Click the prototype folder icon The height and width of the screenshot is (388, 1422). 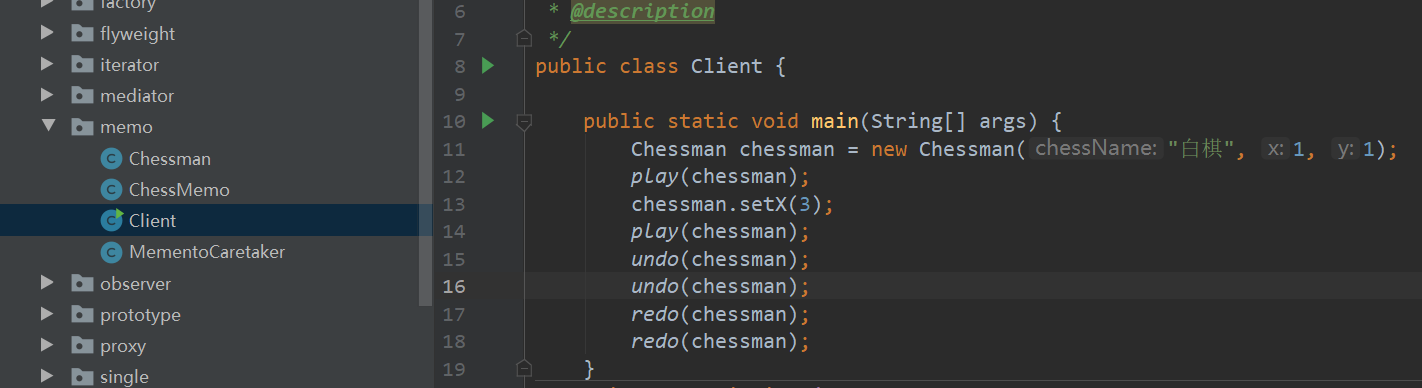tap(82, 314)
